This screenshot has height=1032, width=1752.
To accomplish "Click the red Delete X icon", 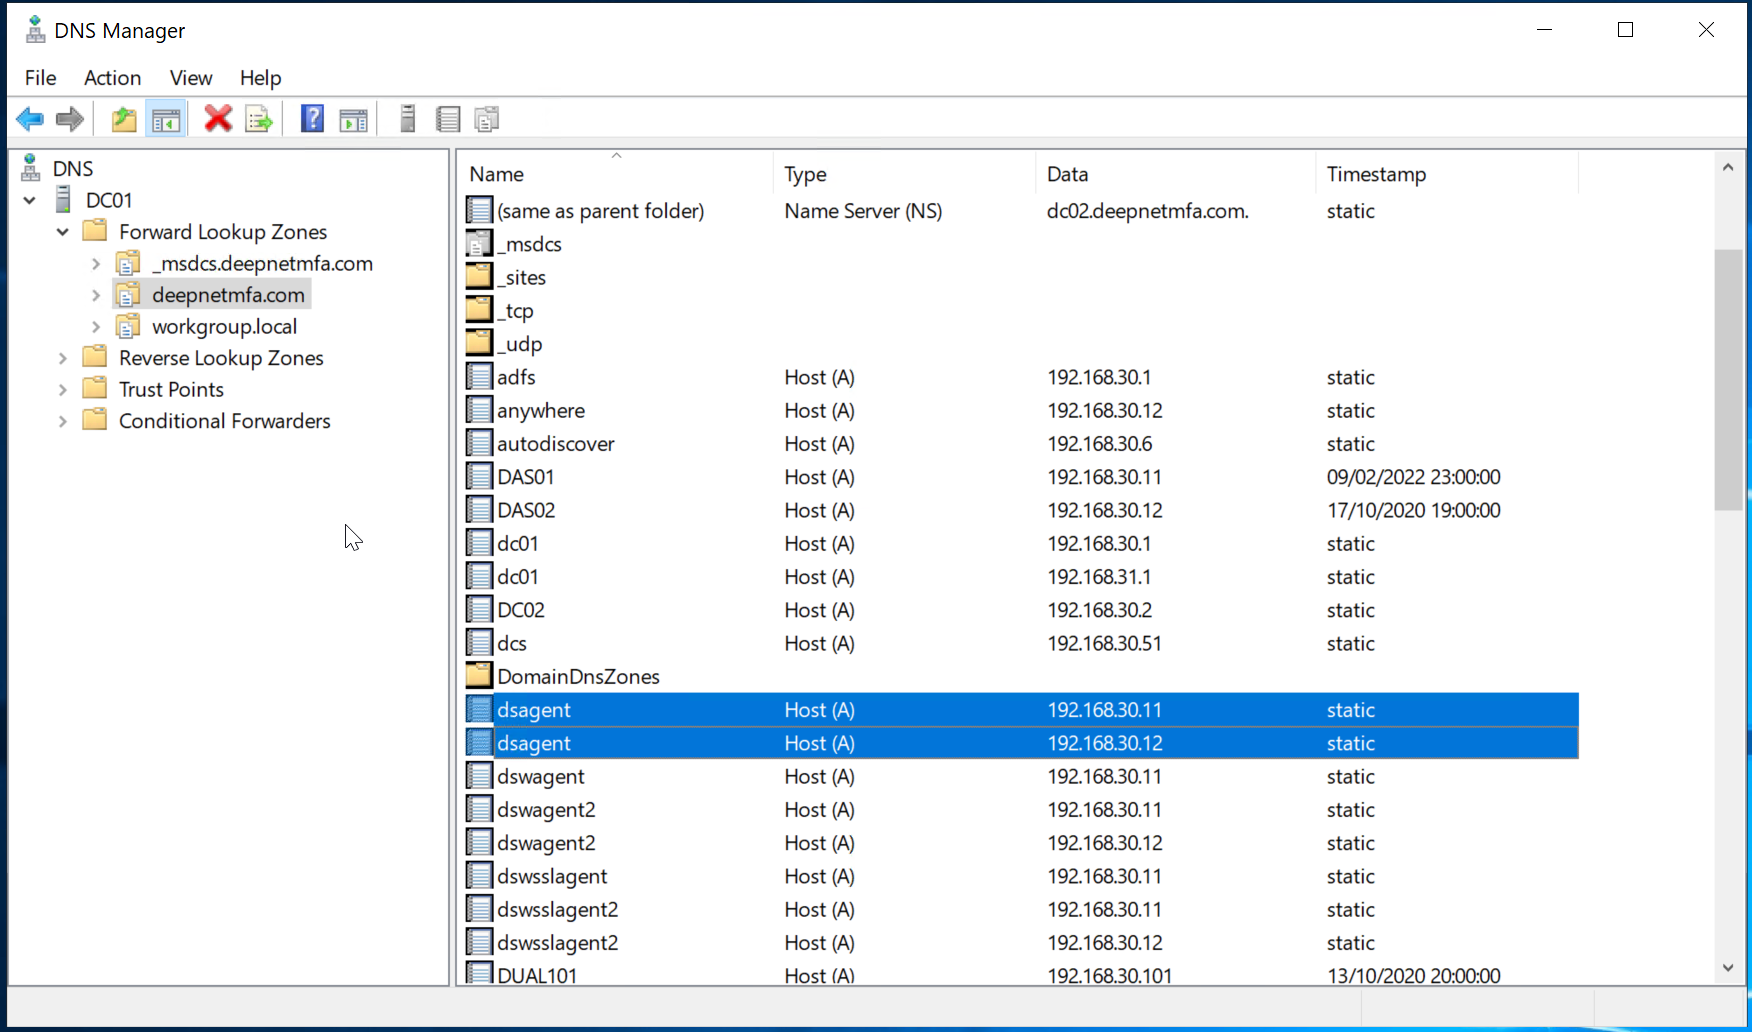I will point(218,120).
